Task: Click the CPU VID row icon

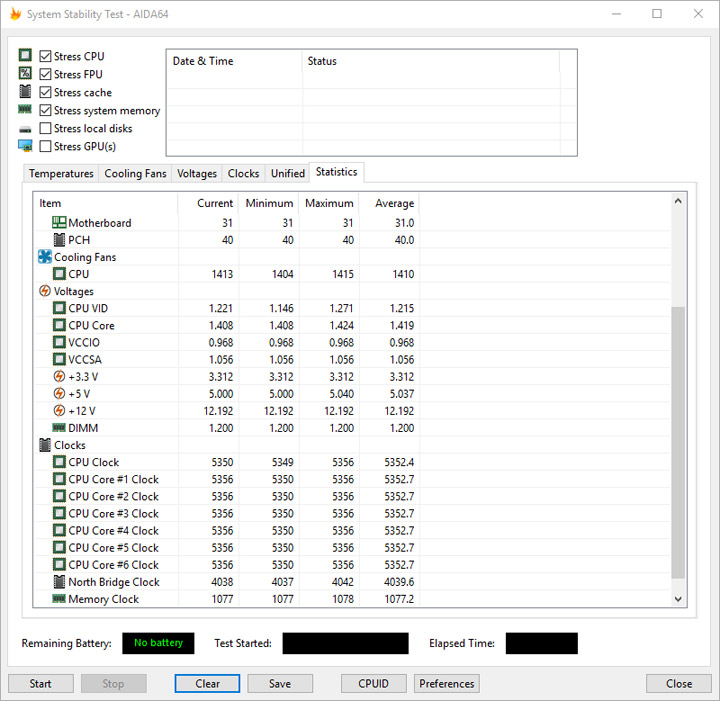Action: click(59, 308)
